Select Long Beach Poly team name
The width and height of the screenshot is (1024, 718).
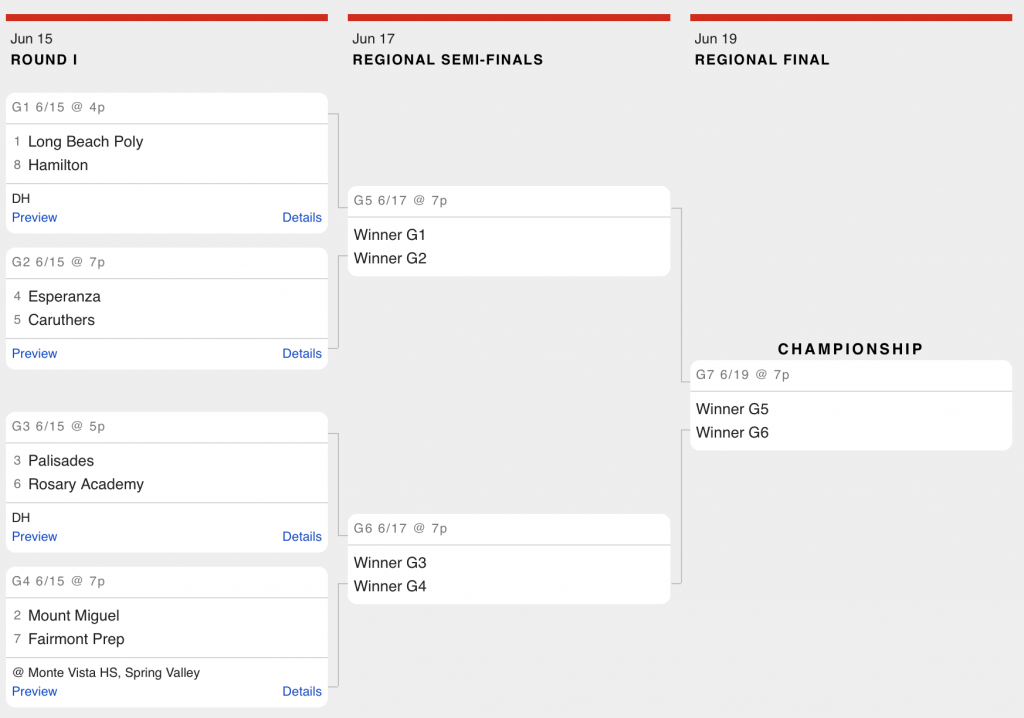[86, 142]
